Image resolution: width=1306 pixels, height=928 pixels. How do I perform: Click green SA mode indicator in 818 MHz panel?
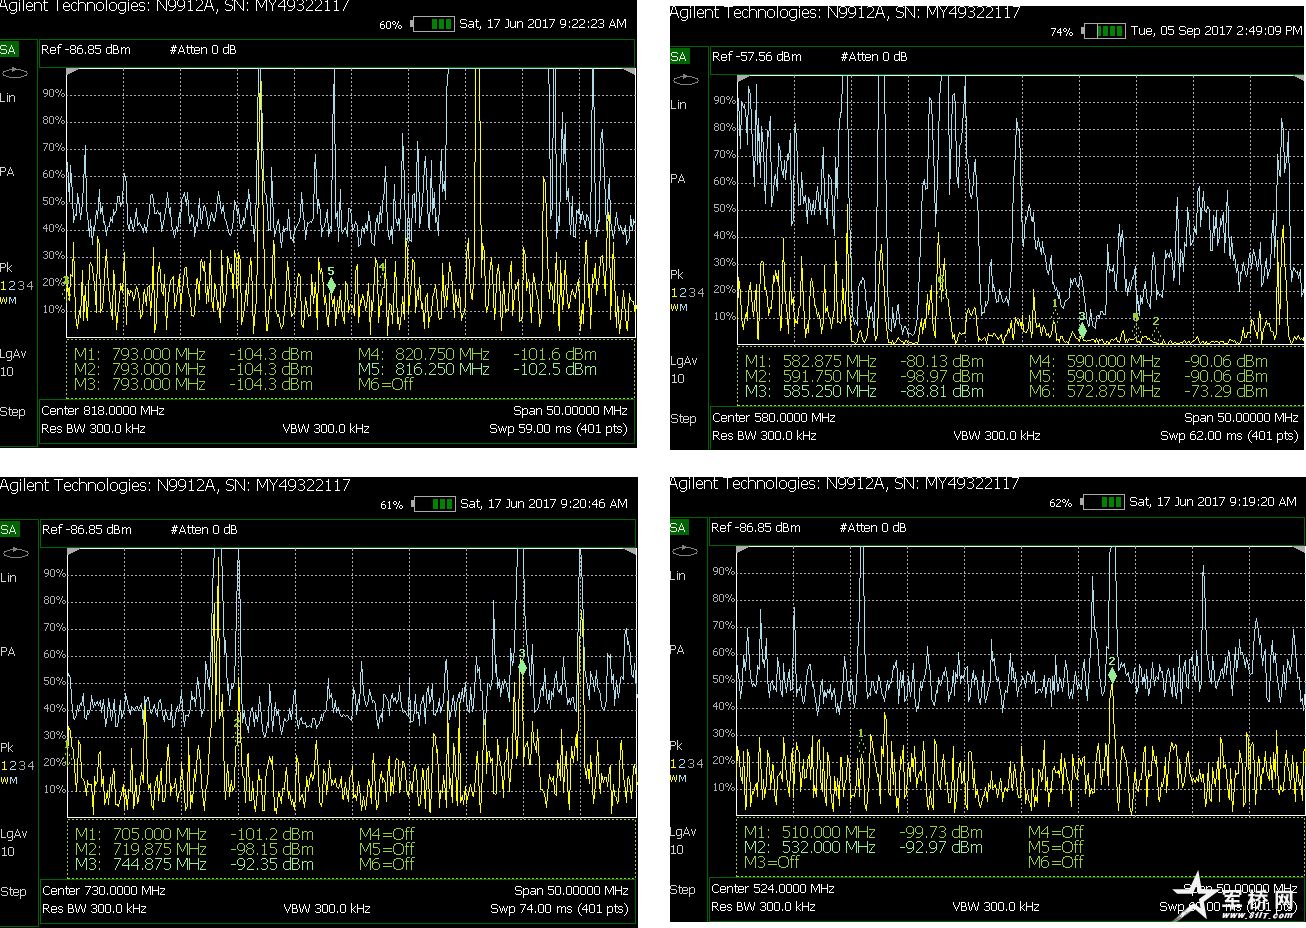(x=9, y=50)
